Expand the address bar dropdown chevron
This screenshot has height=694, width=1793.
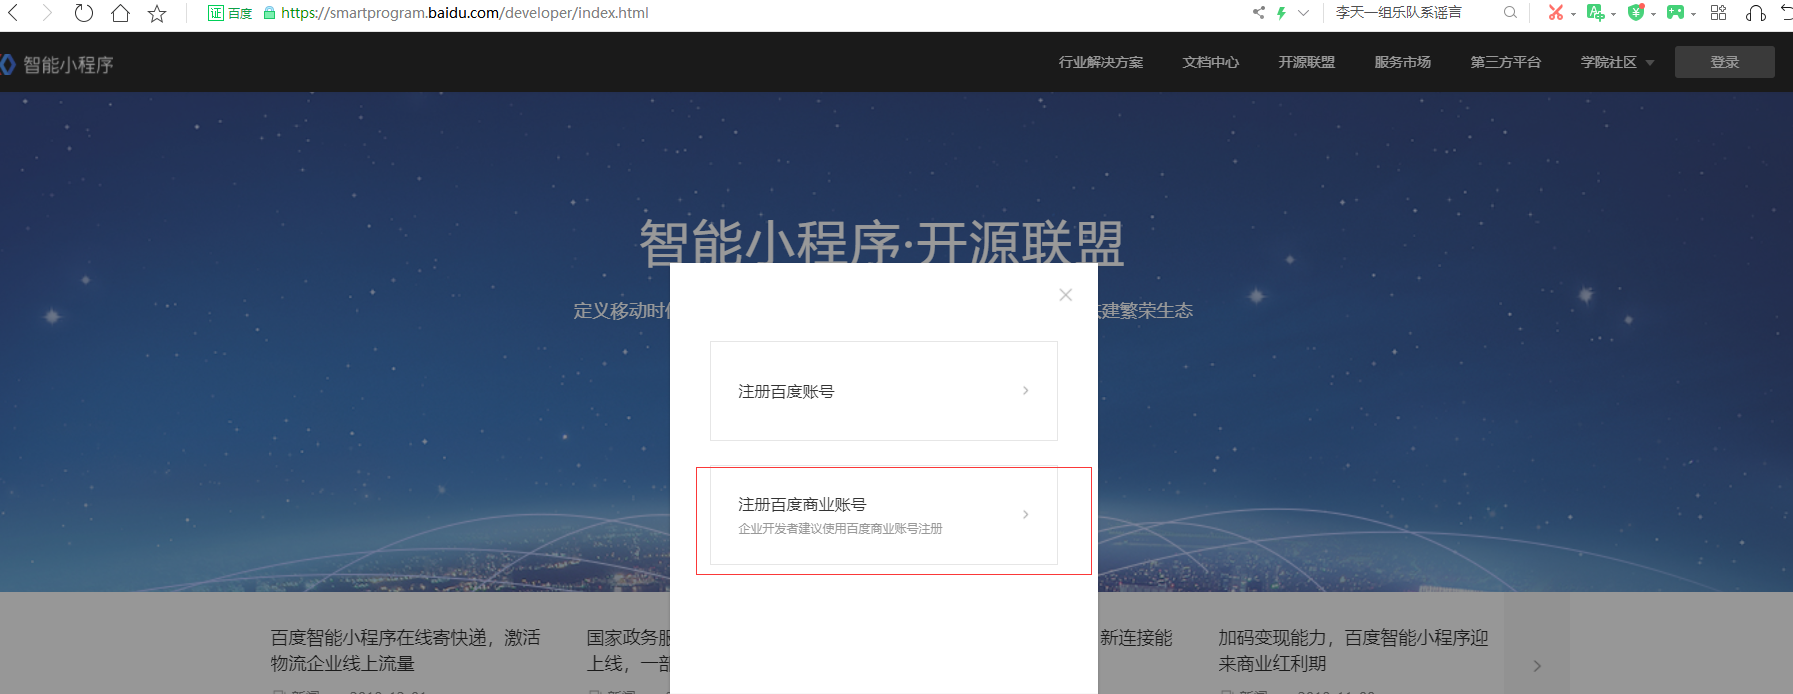pos(1303,13)
